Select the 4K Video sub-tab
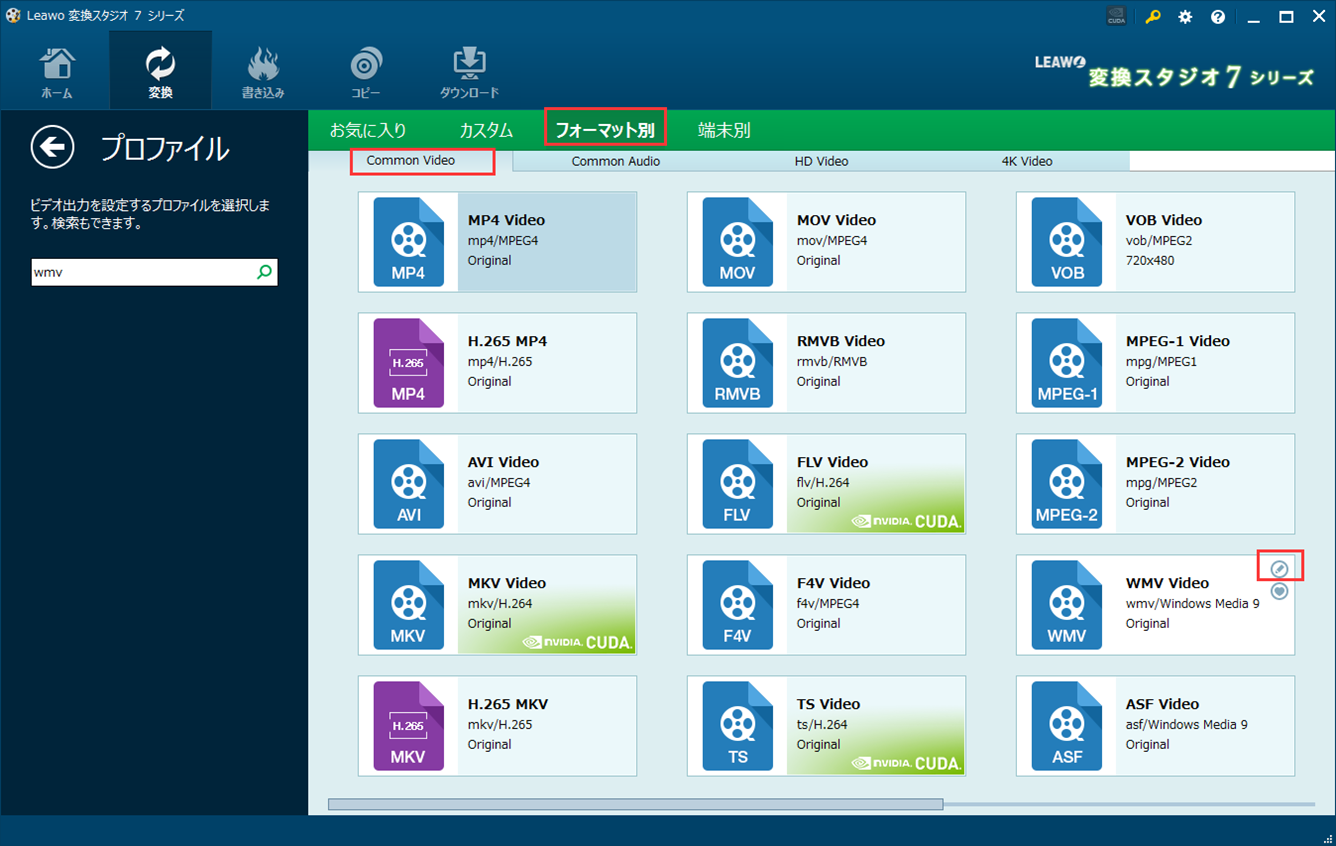1336x846 pixels. pyautogui.click(x=1026, y=161)
